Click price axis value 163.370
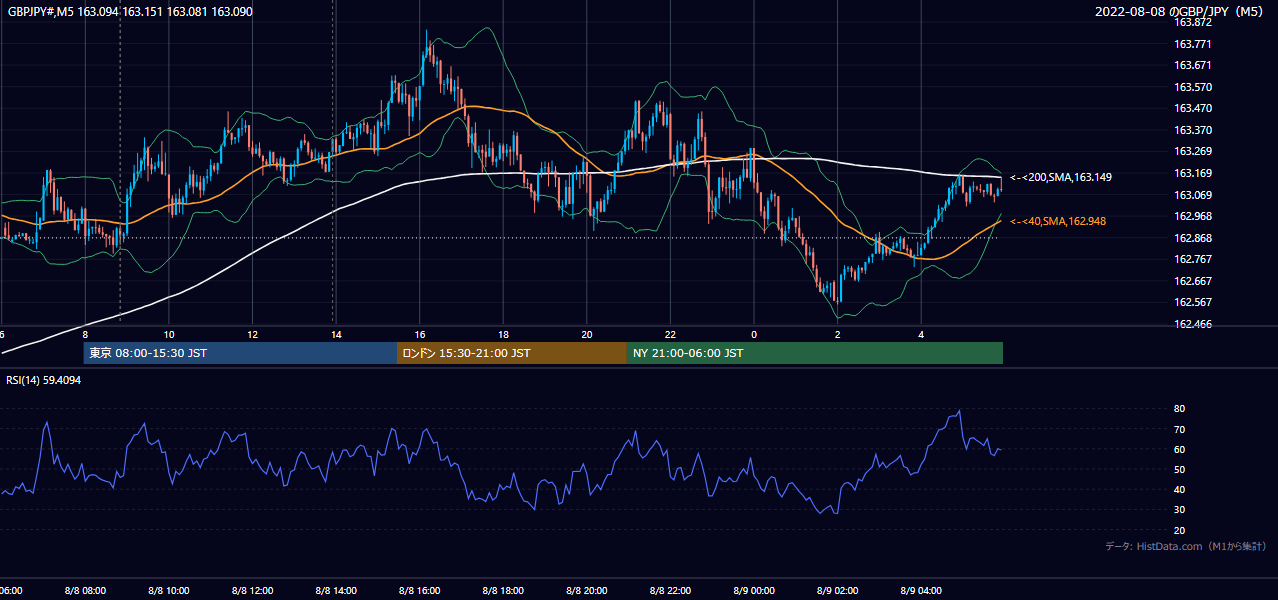Screen dimensions: 1278x600 (1193, 130)
